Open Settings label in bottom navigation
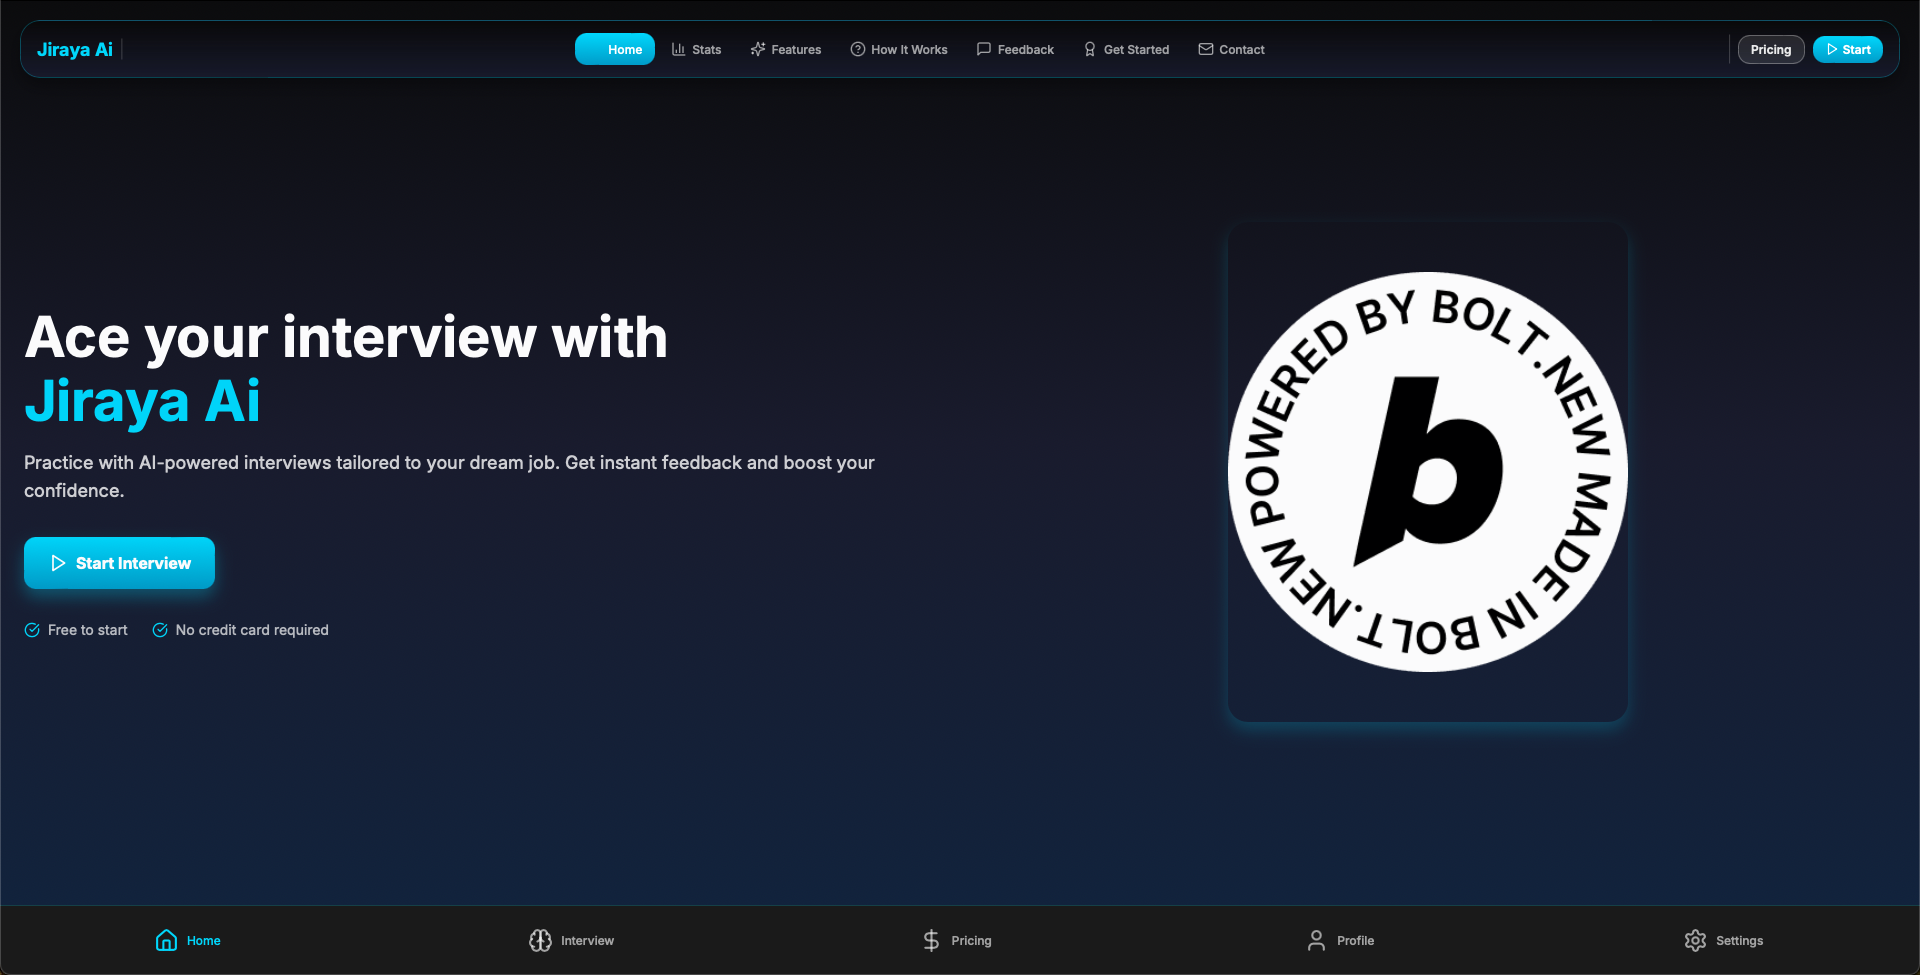Screen dimensions: 1920x975 (1740, 941)
